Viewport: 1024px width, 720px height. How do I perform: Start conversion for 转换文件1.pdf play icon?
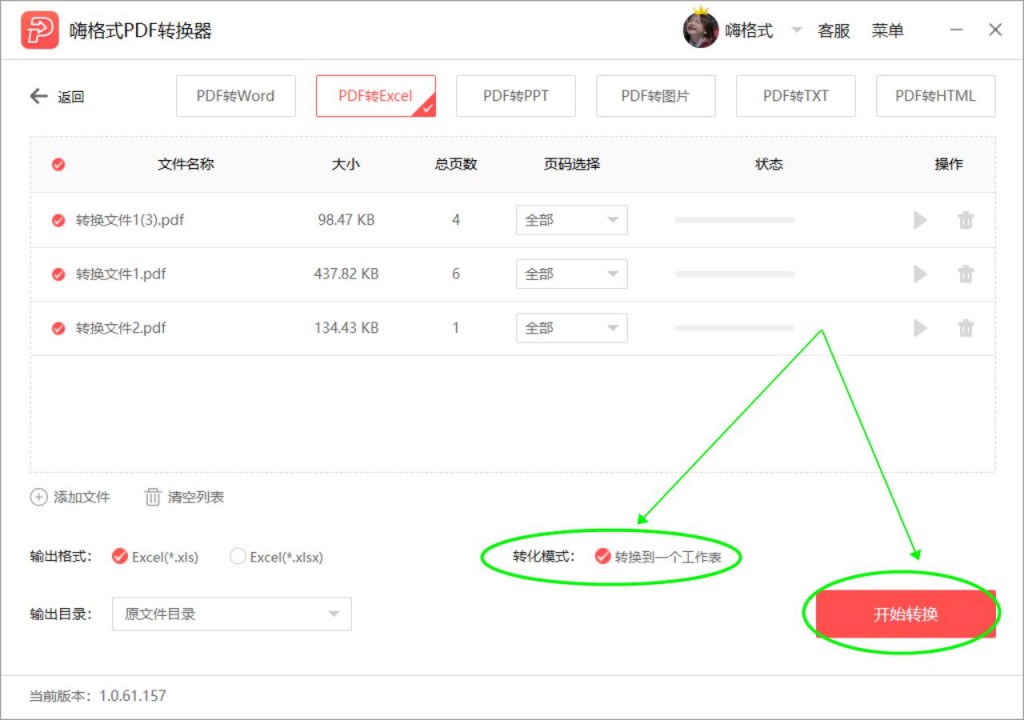point(920,274)
